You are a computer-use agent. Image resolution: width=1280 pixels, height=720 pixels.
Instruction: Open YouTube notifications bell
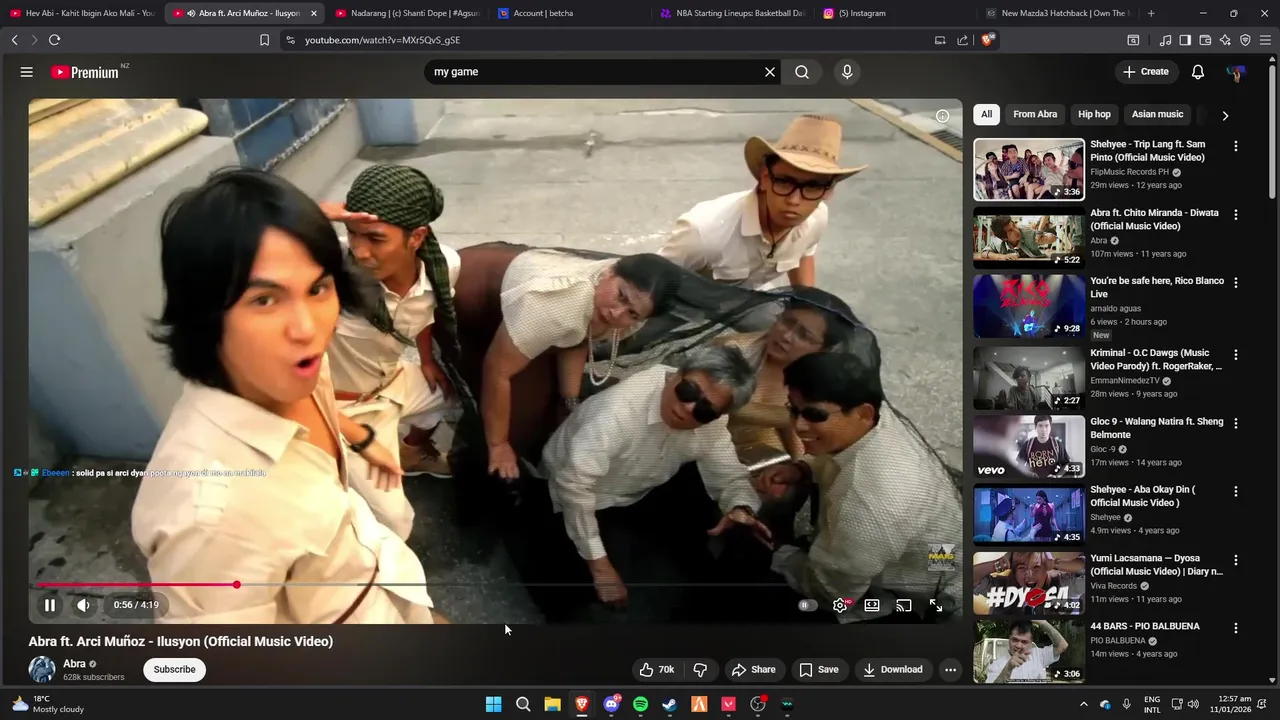click(1198, 72)
